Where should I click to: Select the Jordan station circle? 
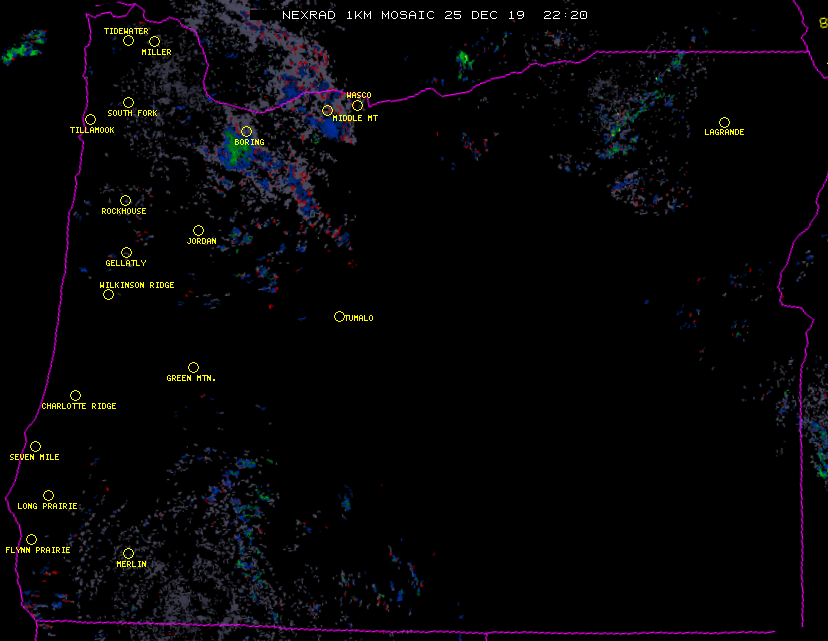click(x=198, y=231)
